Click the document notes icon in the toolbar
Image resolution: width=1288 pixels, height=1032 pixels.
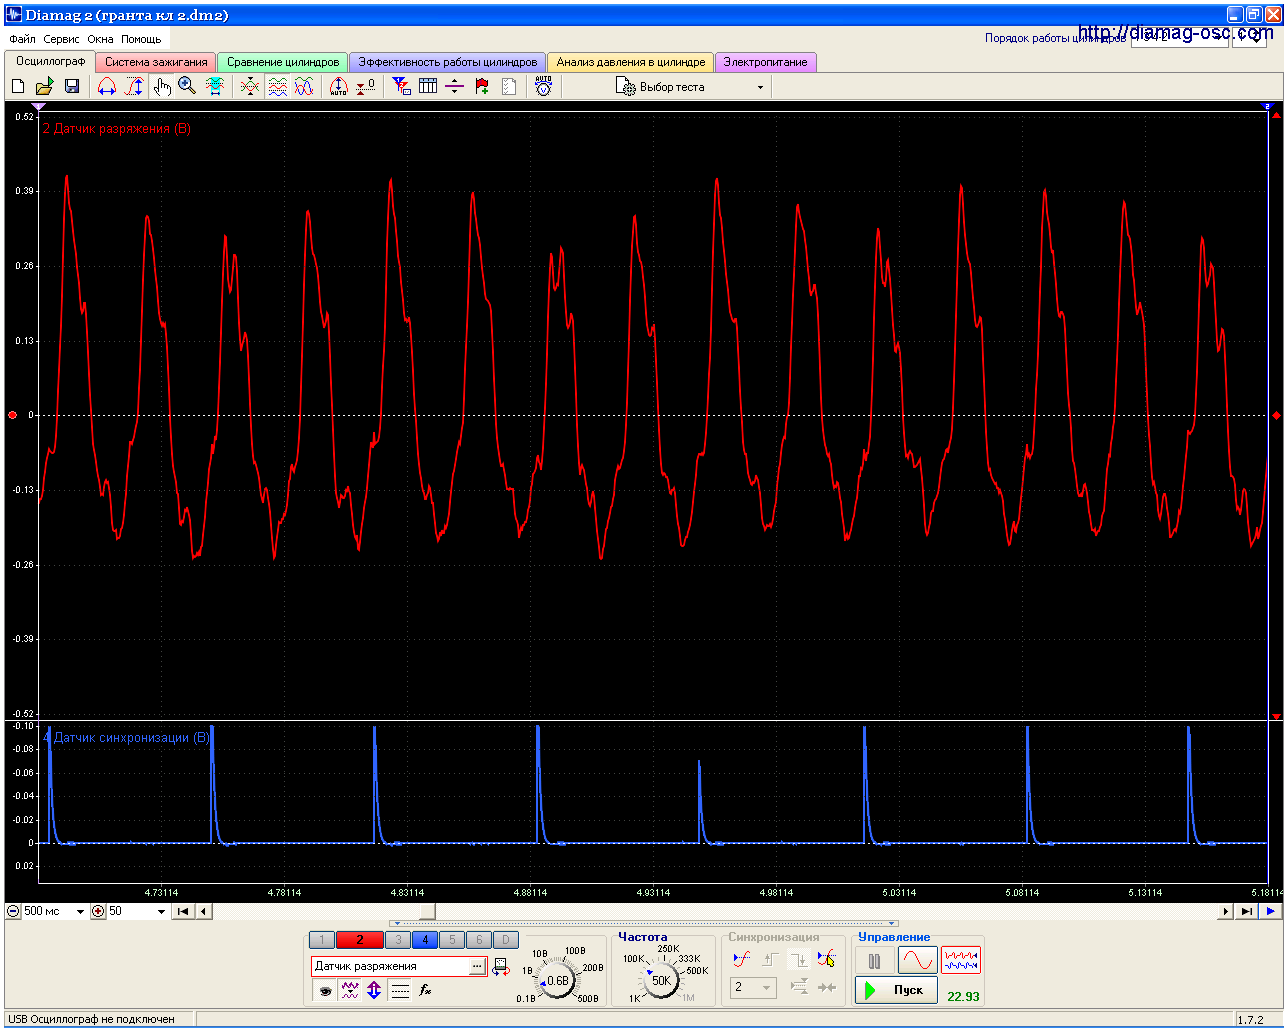pos(509,87)
